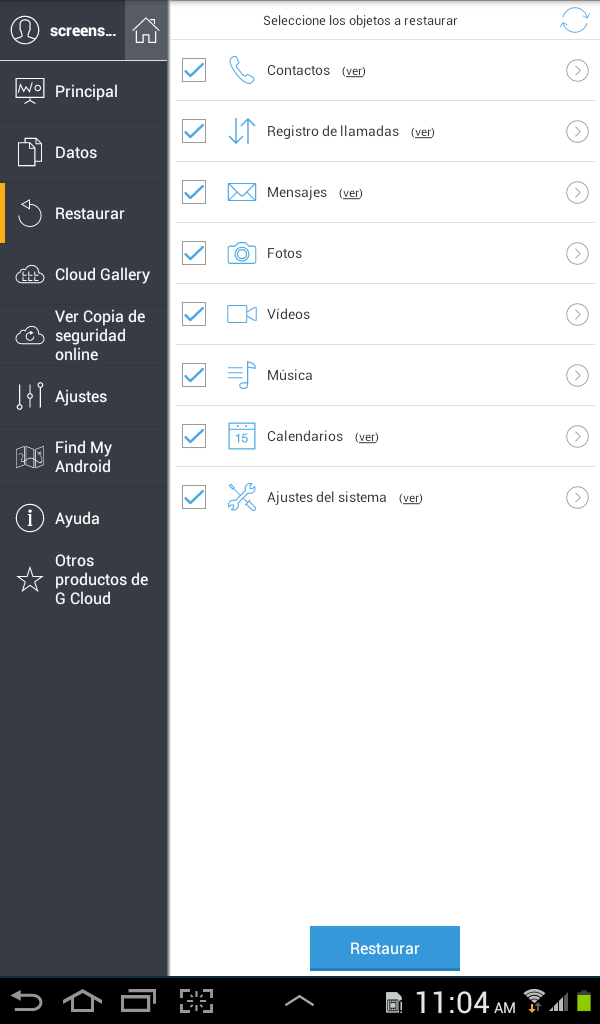Uncheck the Vídeos checkbox

point(194,314)
